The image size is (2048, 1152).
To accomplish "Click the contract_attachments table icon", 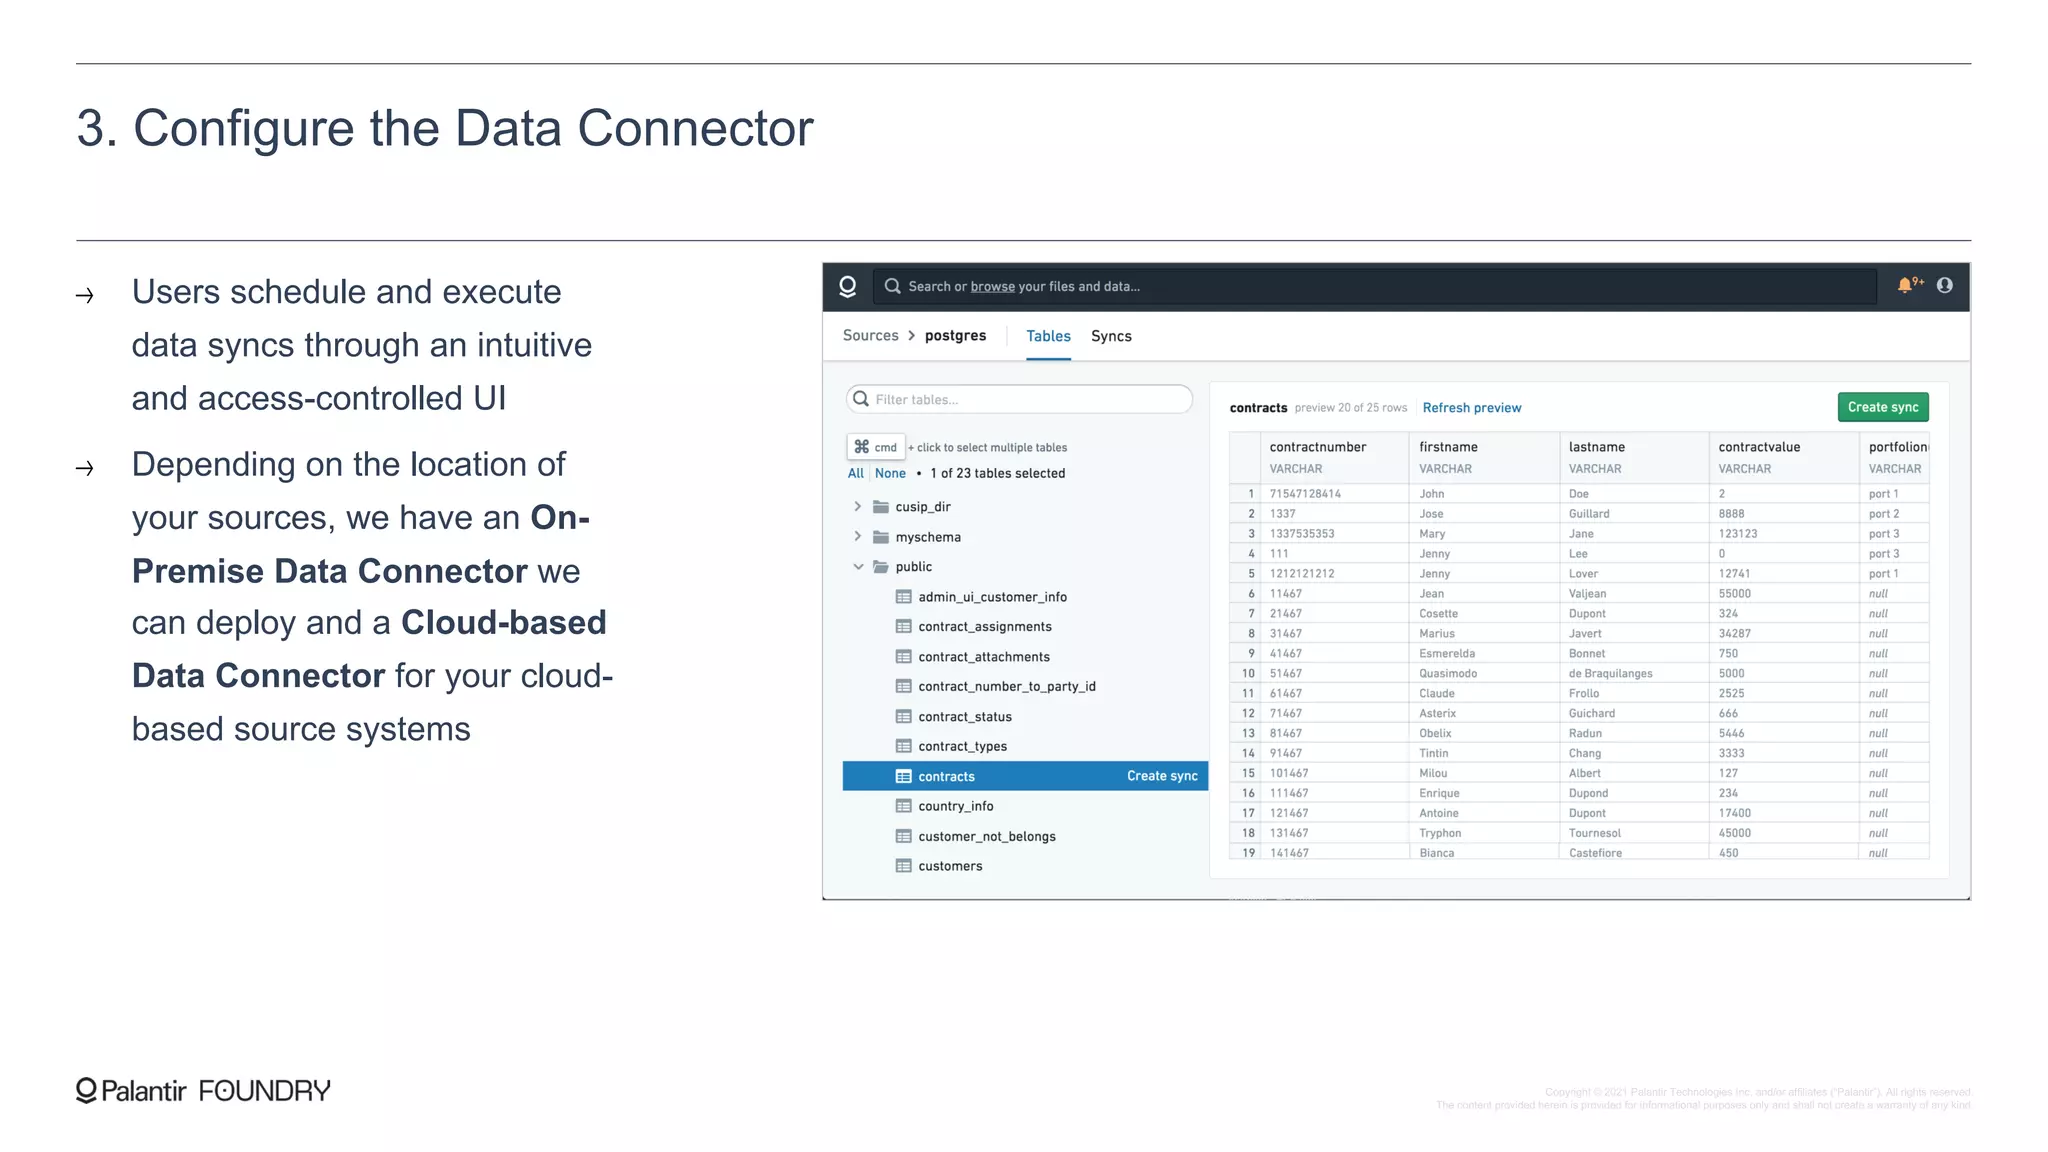I will click(x=903, y=657).
